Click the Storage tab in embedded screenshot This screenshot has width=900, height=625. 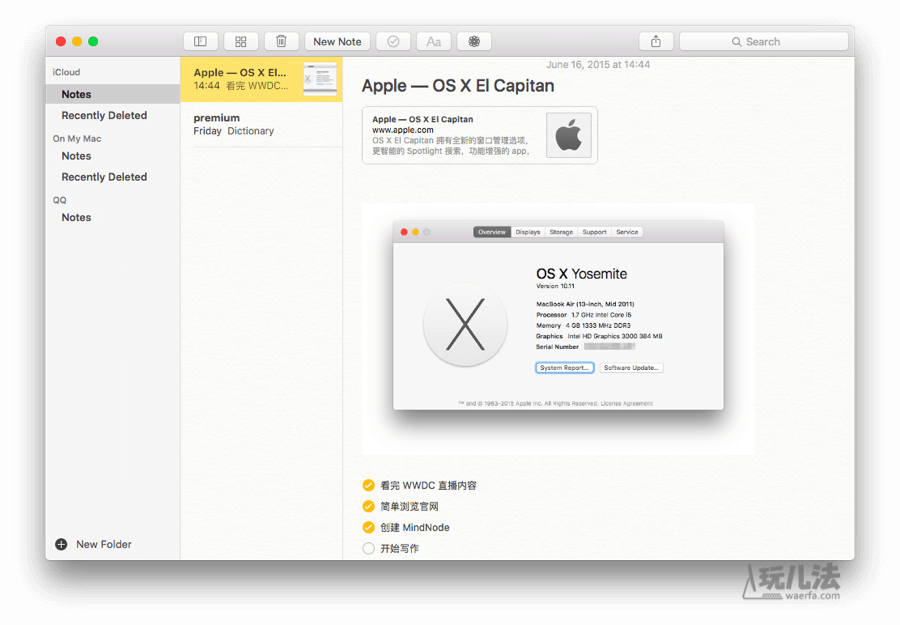pos(561,232)
